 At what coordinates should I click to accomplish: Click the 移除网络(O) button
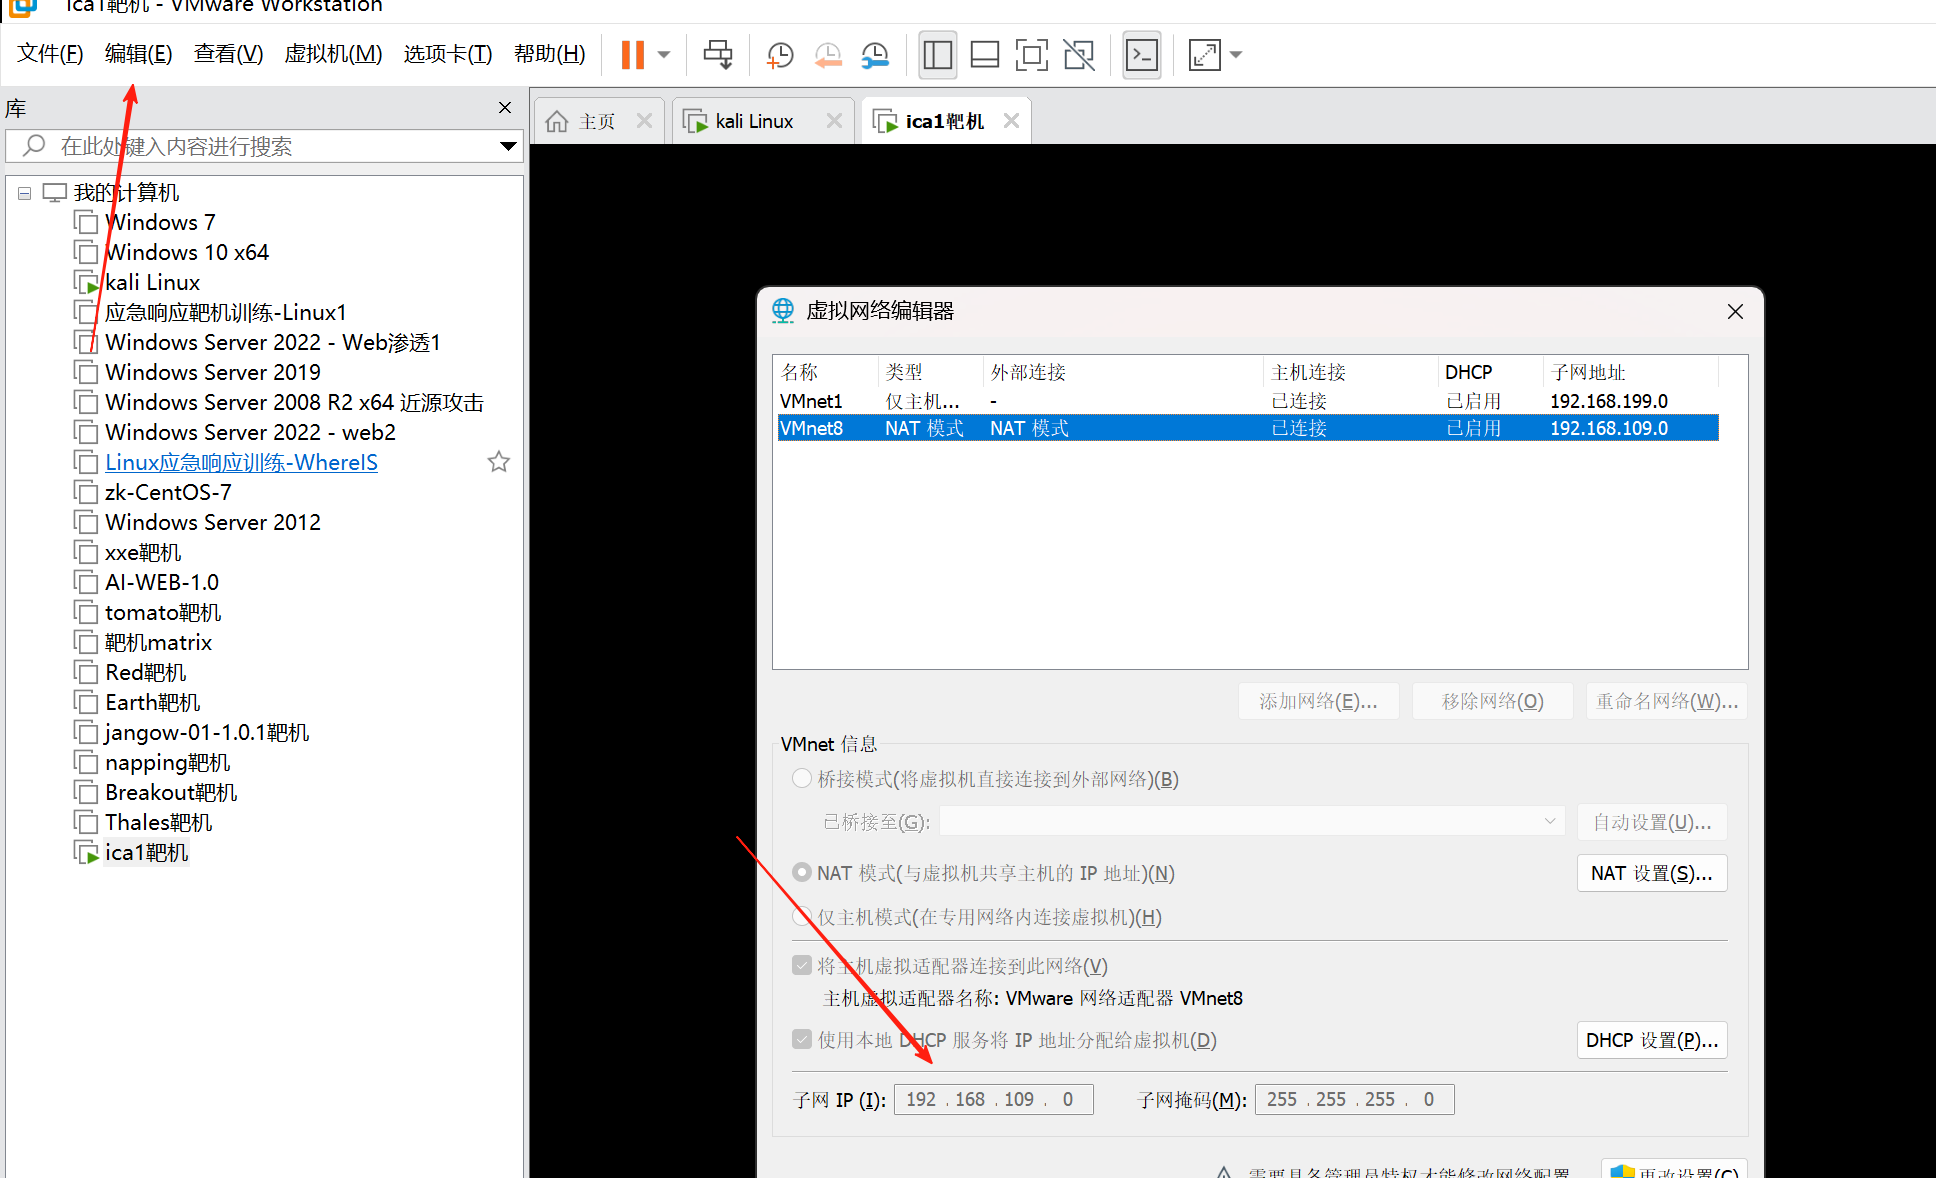pyautogui.click(x=1492, y=701)
